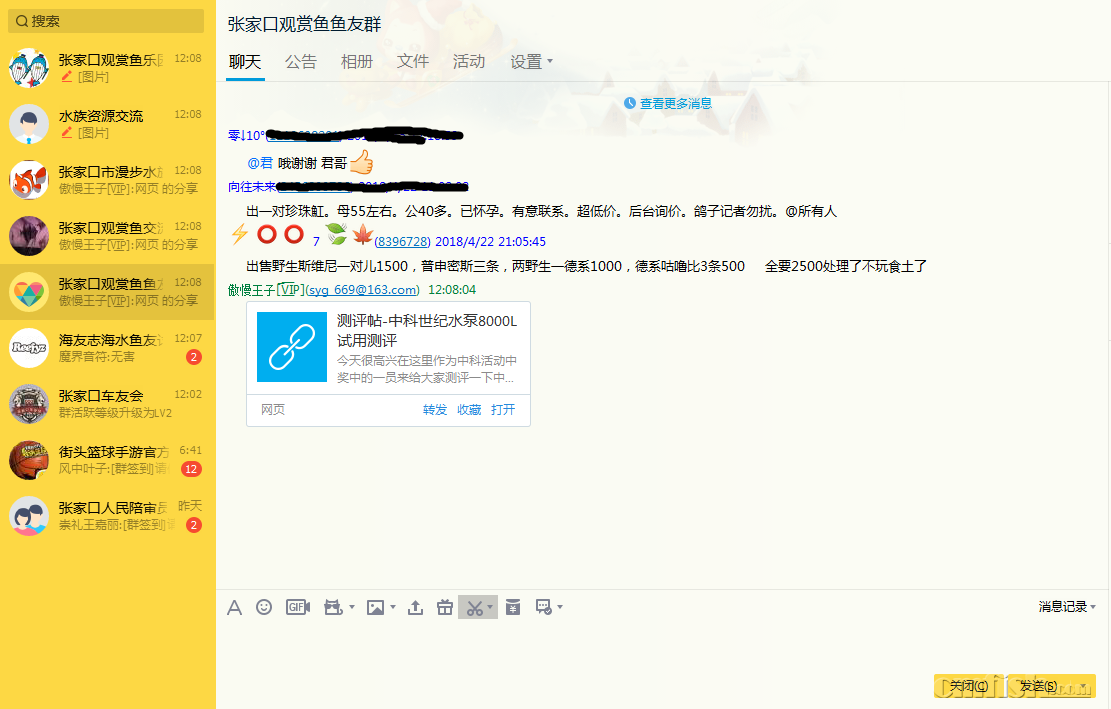Click the send picture icon

(x=375, y=607)
